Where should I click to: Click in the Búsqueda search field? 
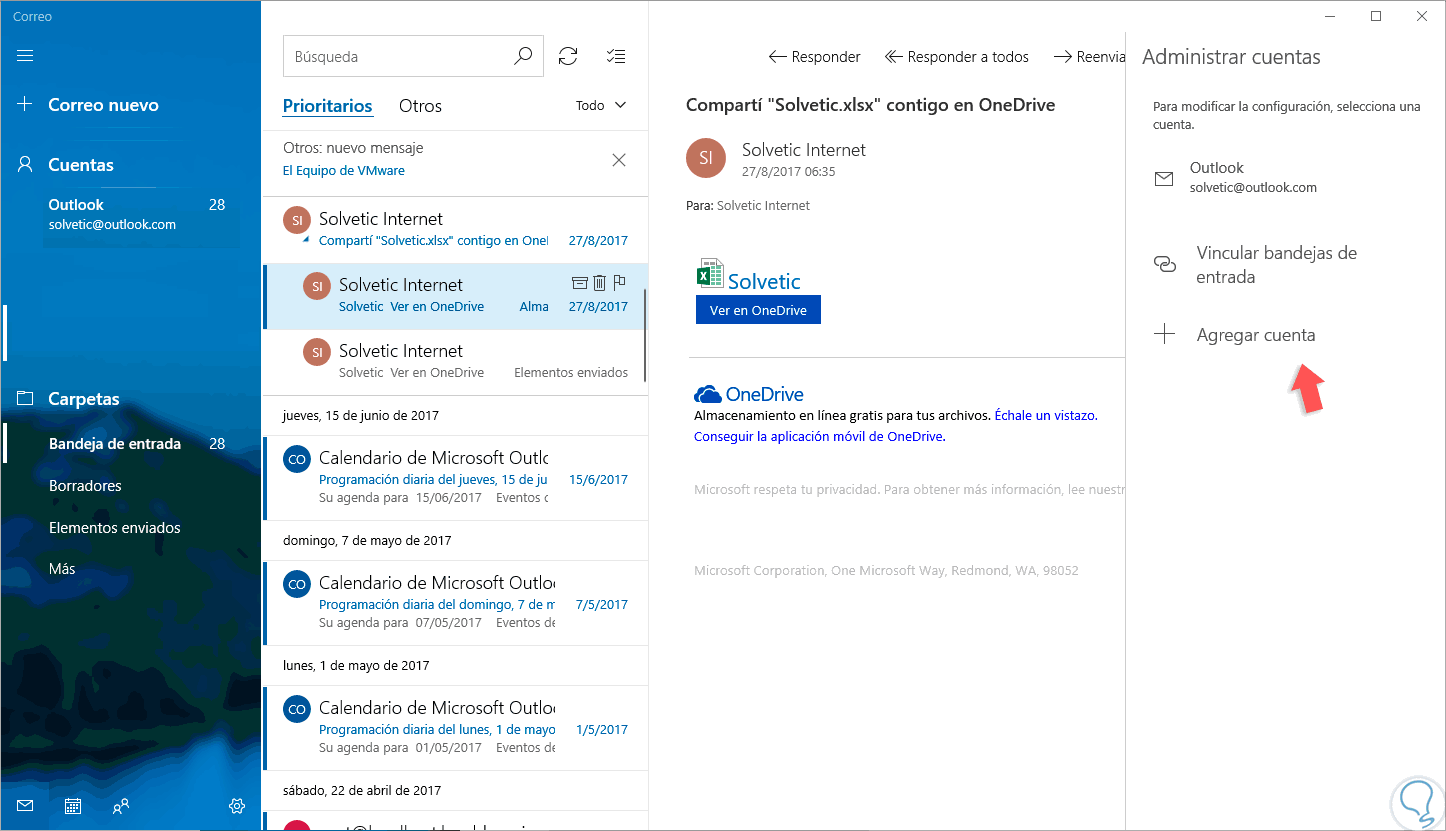tap(400, 57)
